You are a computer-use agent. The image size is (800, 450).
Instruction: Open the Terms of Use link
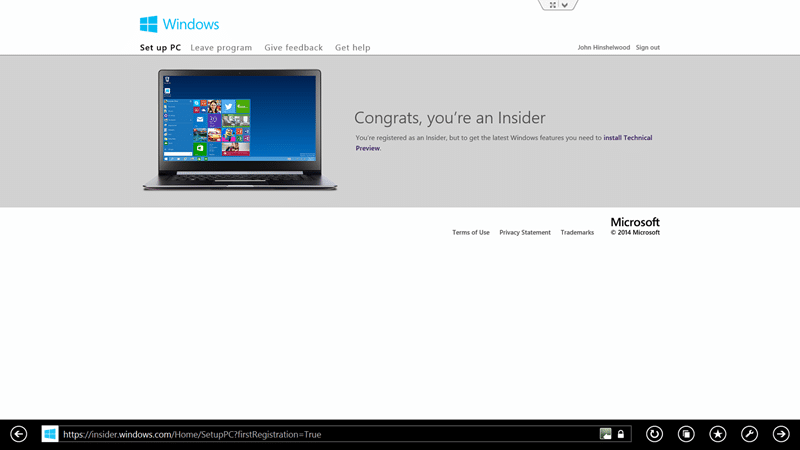click(x=470, y=232)
